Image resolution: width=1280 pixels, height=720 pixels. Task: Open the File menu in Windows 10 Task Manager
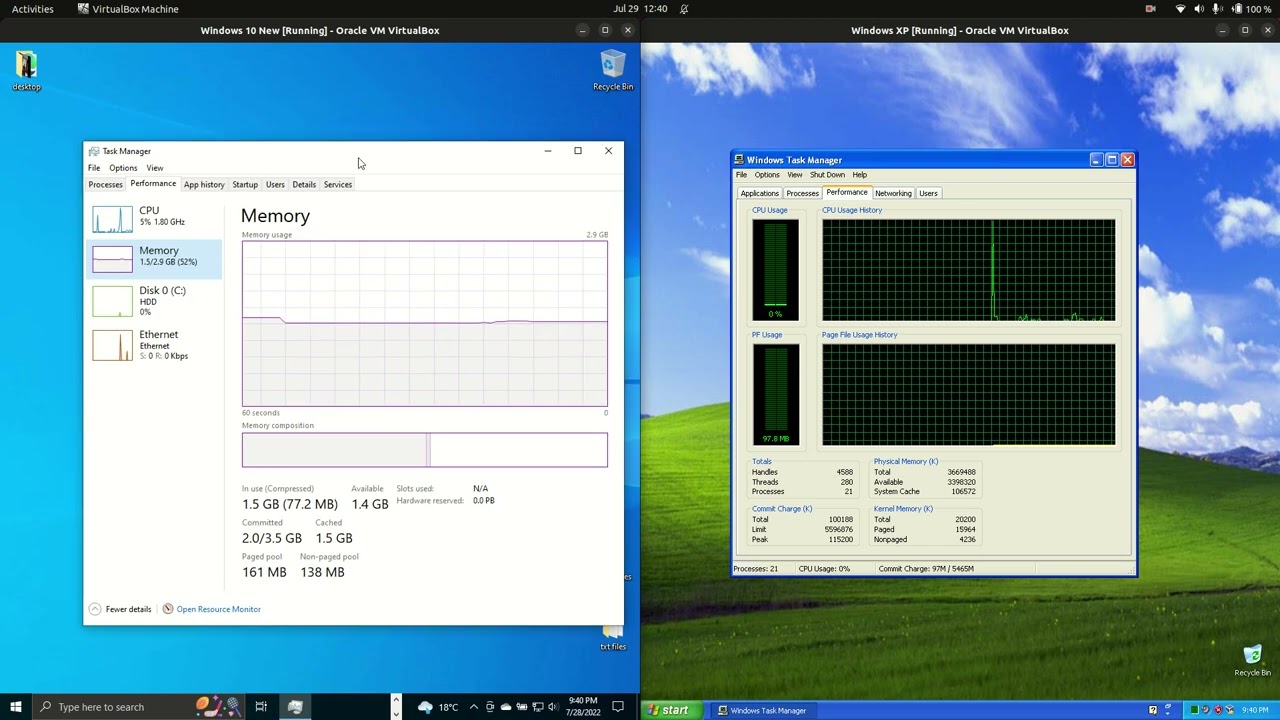(94, 168)
